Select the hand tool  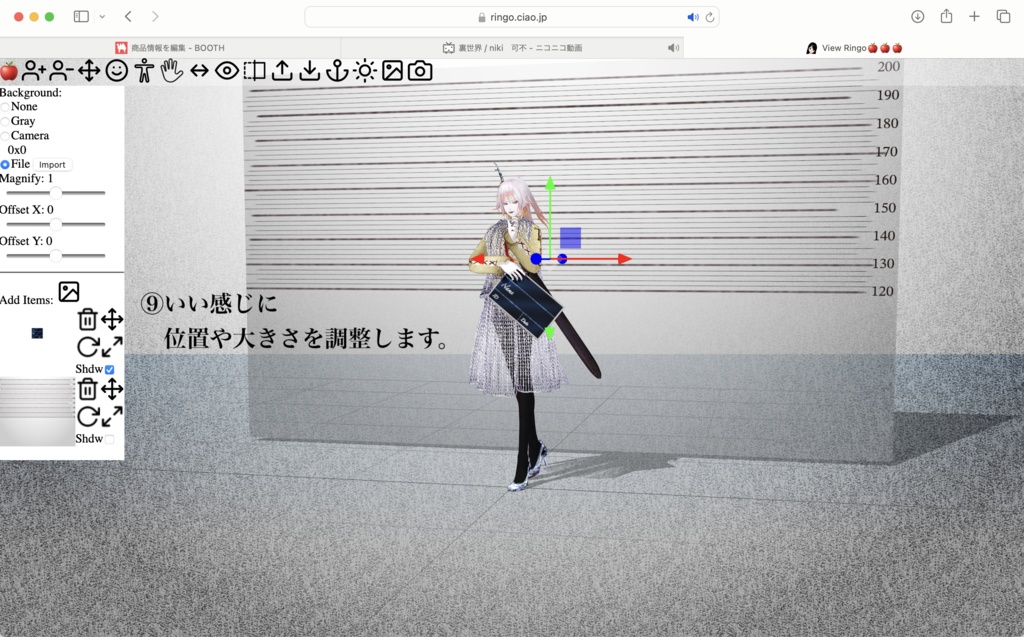(x=171, y=70)
